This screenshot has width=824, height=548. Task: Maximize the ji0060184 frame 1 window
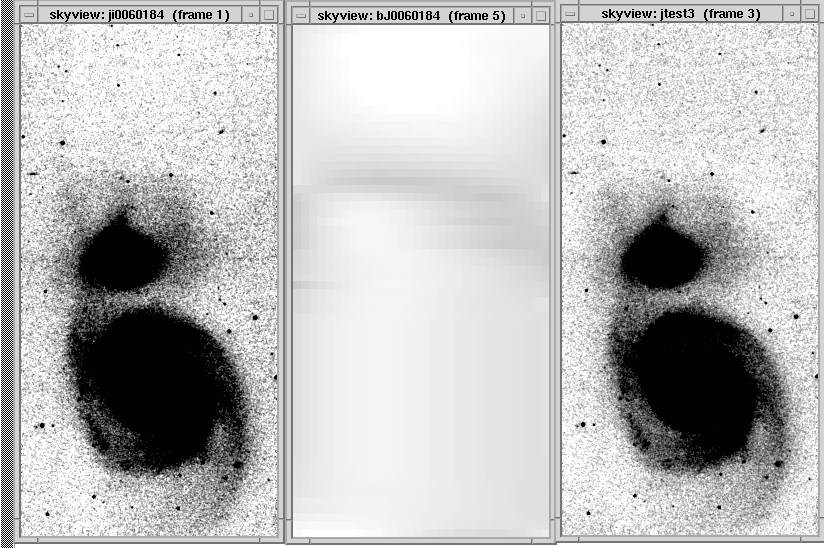pos(269,15)
